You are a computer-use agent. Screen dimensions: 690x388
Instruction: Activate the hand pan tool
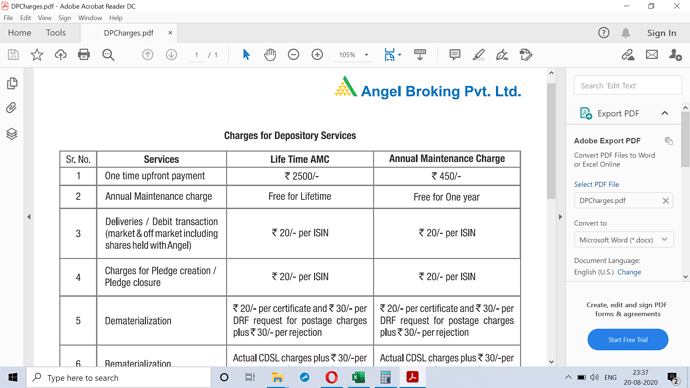point(270,55)
